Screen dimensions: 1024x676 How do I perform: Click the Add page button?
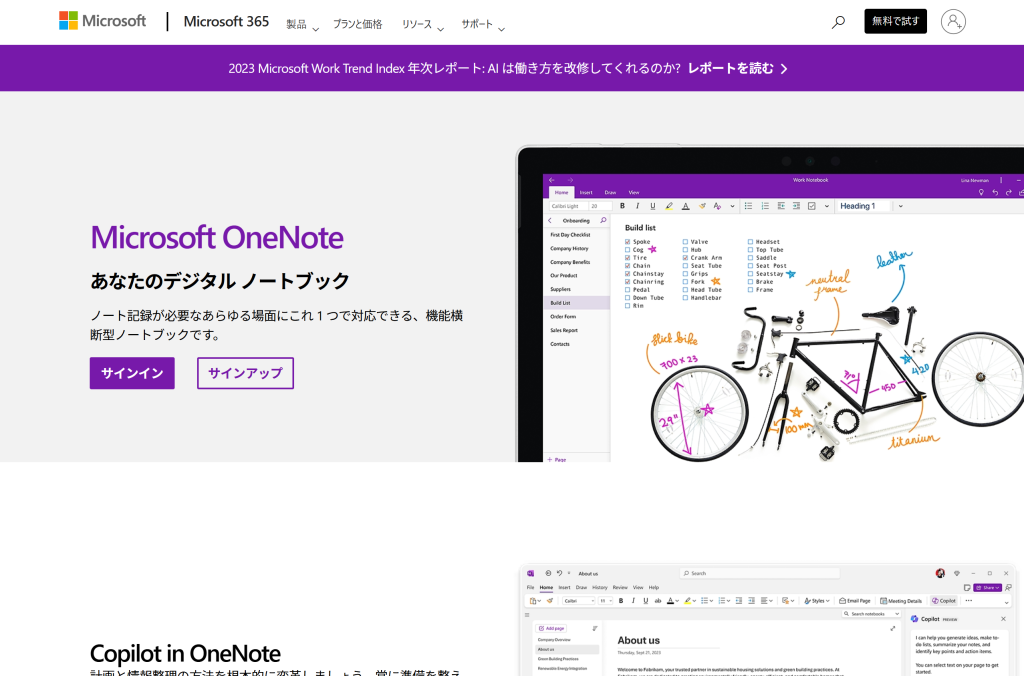(552, 628)
